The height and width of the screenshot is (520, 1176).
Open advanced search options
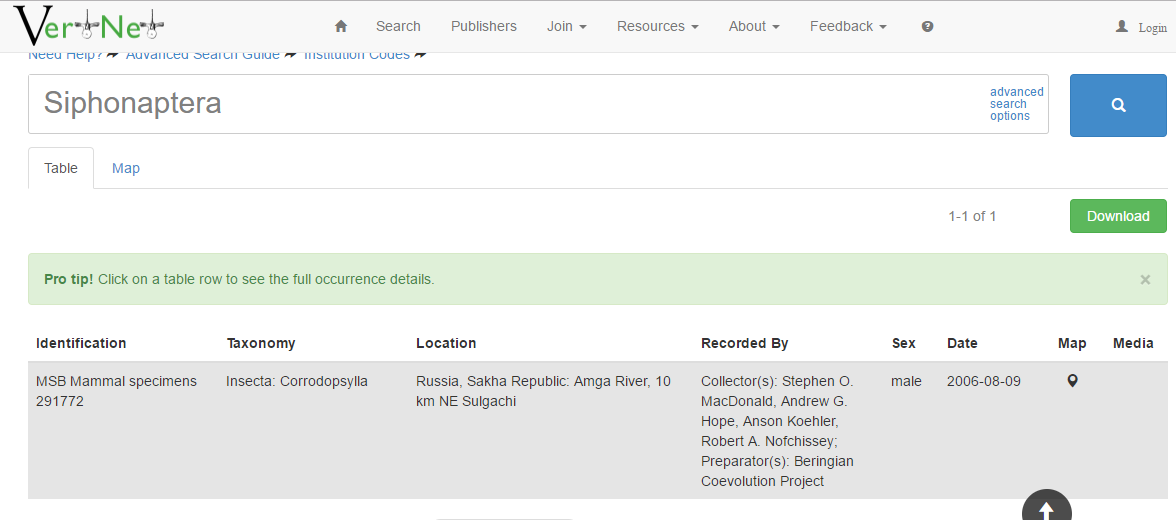[1016, 104]
